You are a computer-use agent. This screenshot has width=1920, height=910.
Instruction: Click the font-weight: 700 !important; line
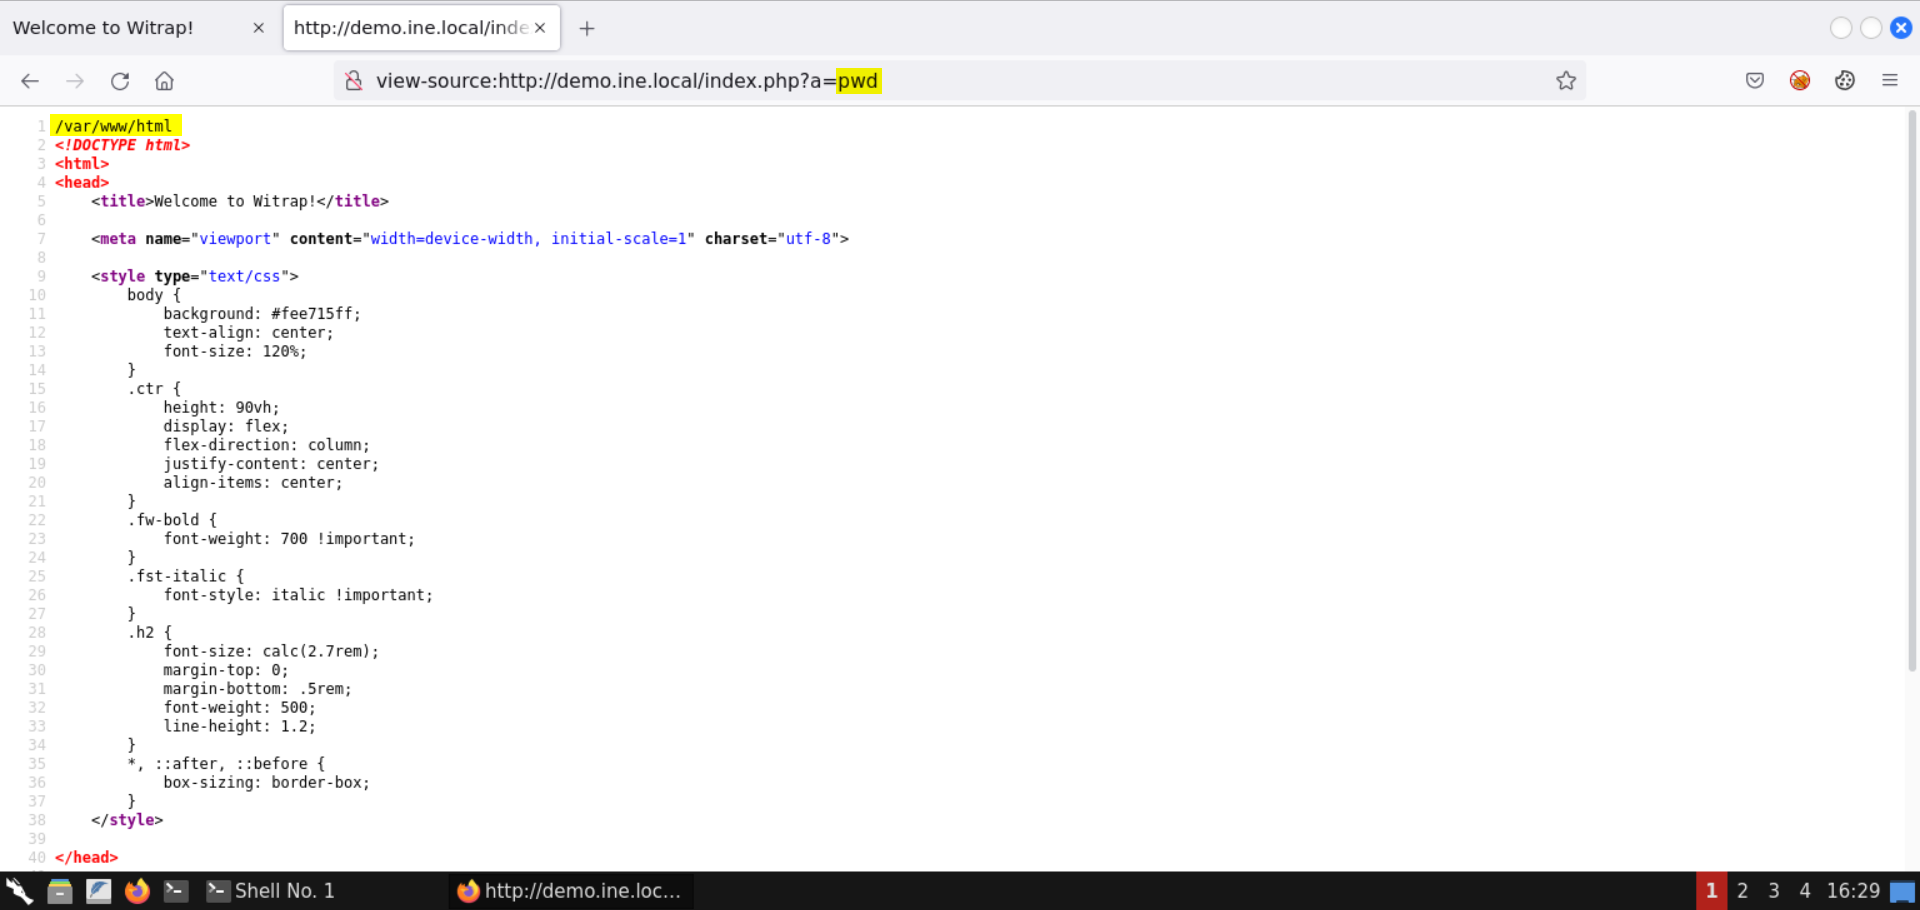click(289, 539)
